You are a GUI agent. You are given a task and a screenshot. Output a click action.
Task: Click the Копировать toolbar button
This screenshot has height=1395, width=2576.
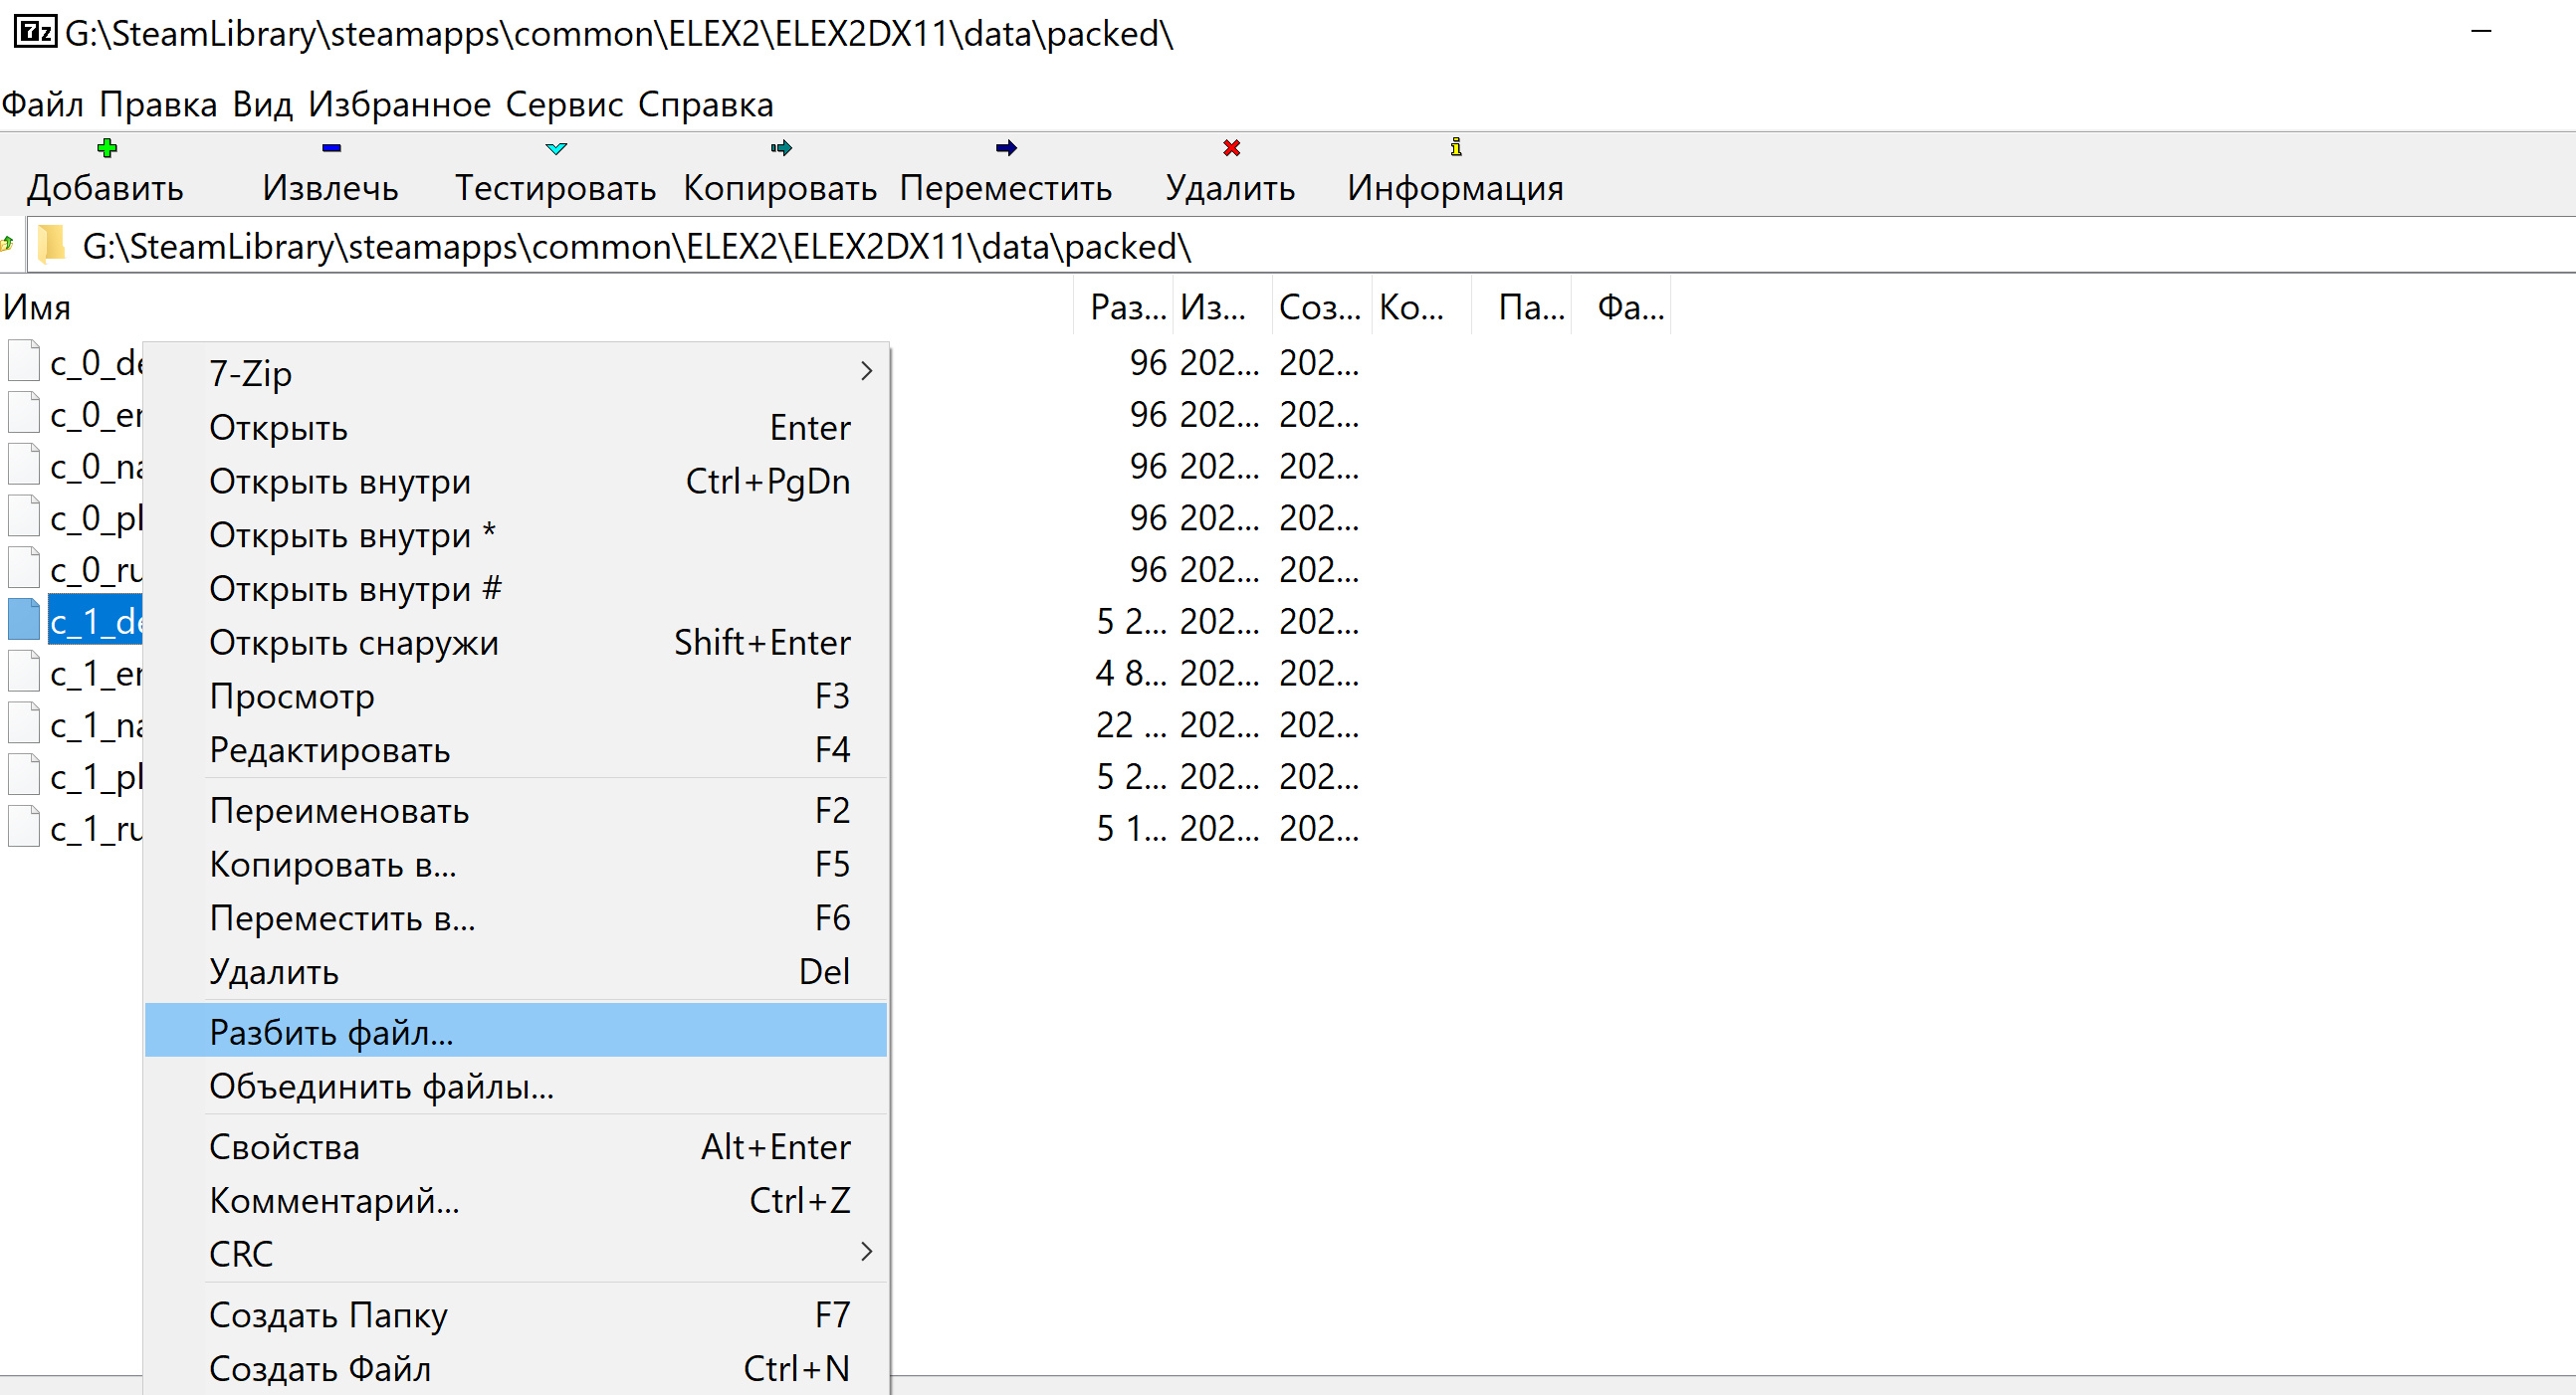[x=780, y=173]
